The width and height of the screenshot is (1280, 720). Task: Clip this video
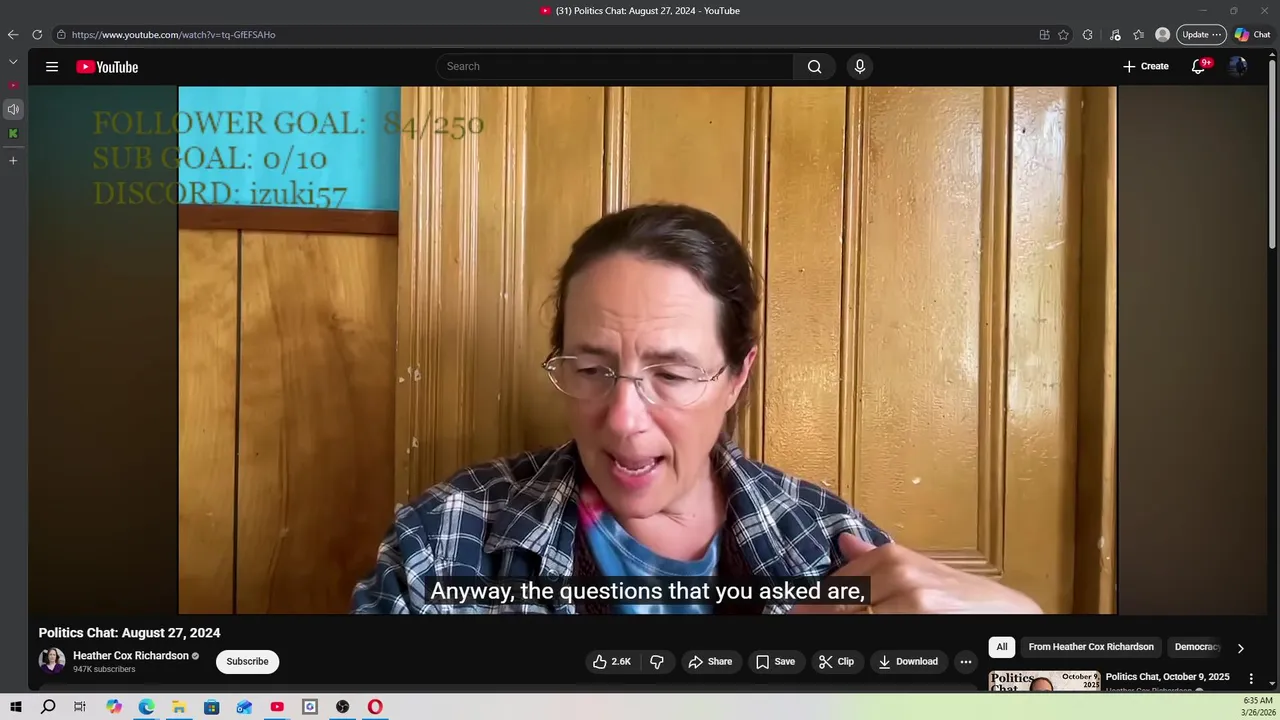[x=836, y=661]
